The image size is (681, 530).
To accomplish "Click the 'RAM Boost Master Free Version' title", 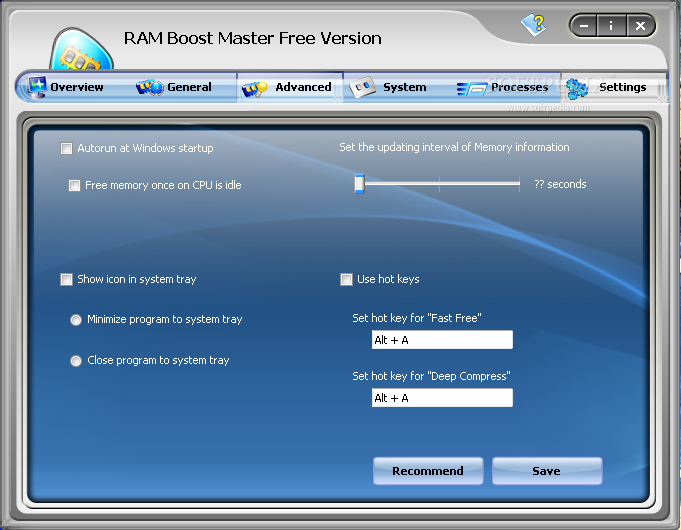I will (x=253, y=38).
